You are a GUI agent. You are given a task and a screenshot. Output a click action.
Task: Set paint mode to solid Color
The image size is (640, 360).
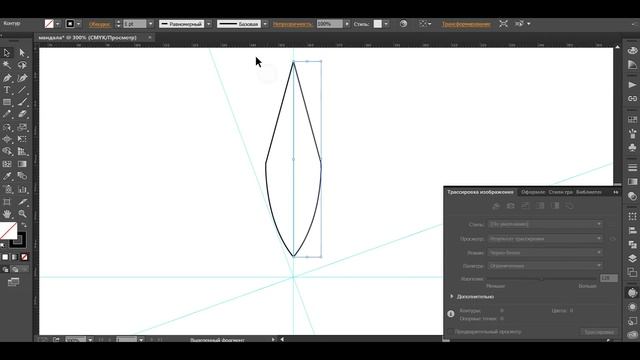tap(5, 257)
